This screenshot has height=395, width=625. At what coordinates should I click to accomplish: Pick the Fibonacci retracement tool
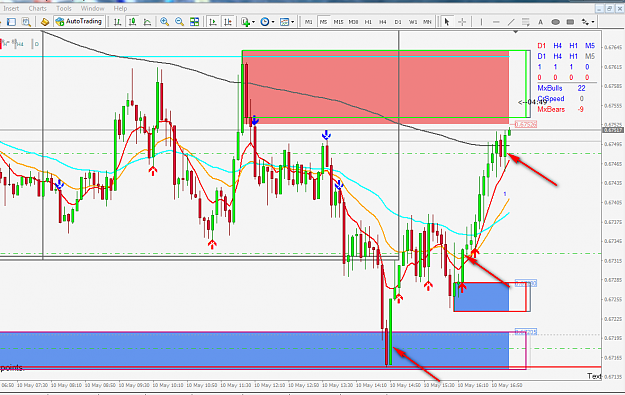[526, 22]
